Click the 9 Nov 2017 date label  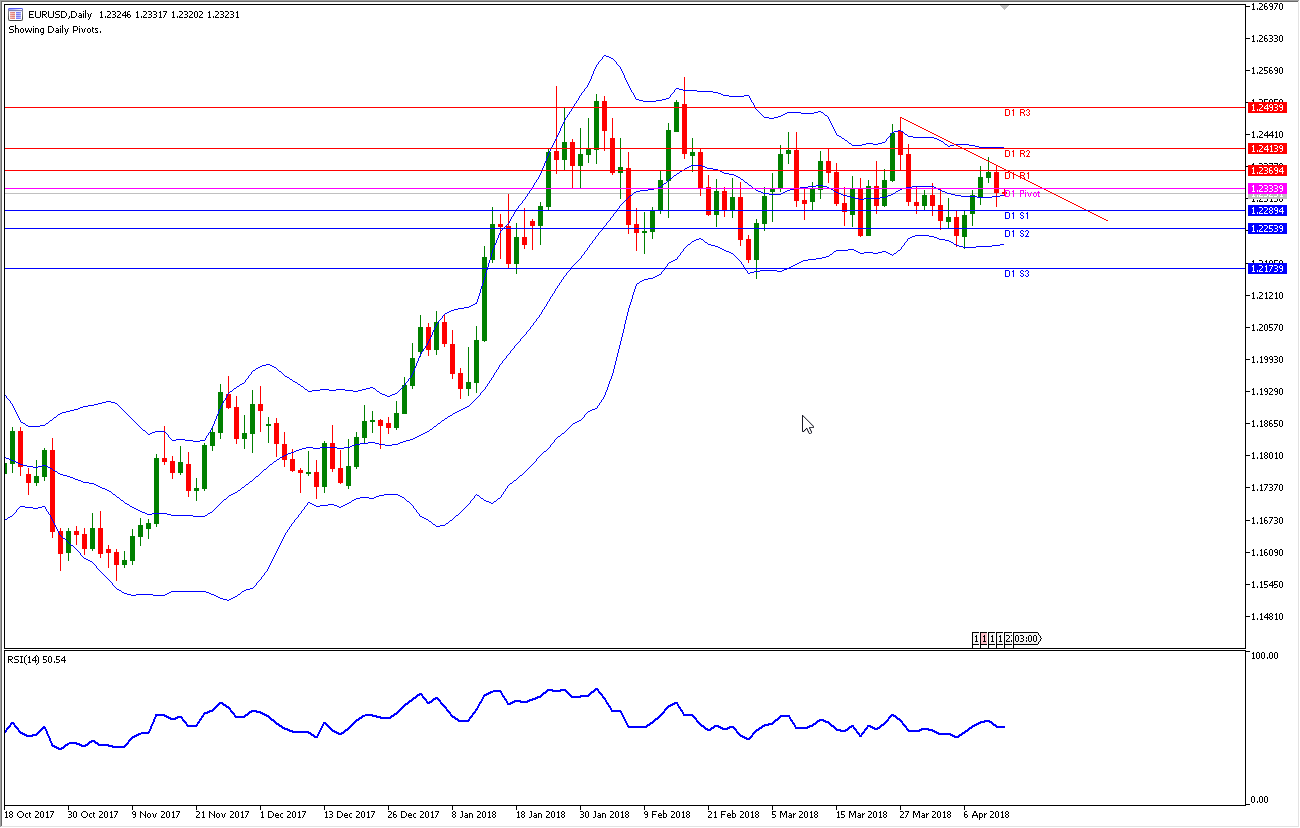pos(156,815)
